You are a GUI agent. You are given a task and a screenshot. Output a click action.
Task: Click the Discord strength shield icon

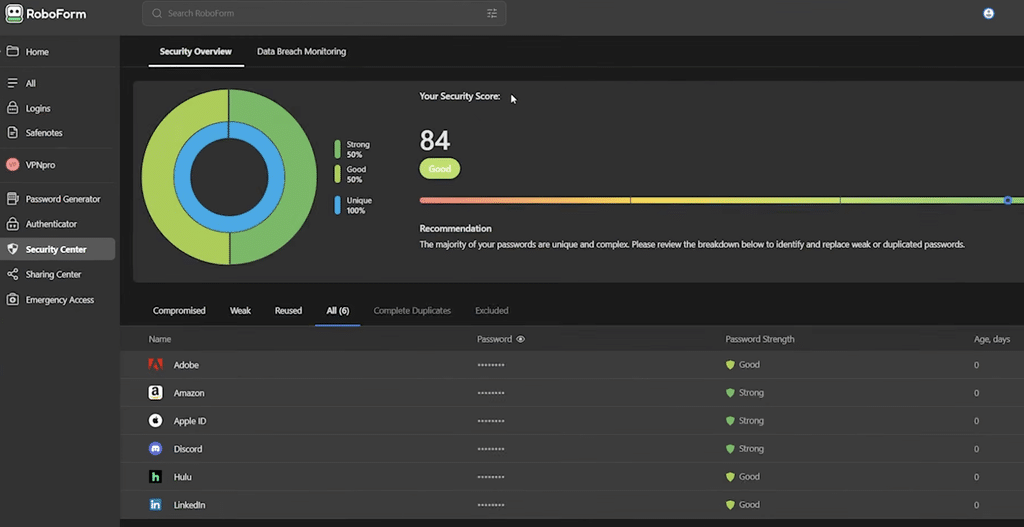[730, 449]
